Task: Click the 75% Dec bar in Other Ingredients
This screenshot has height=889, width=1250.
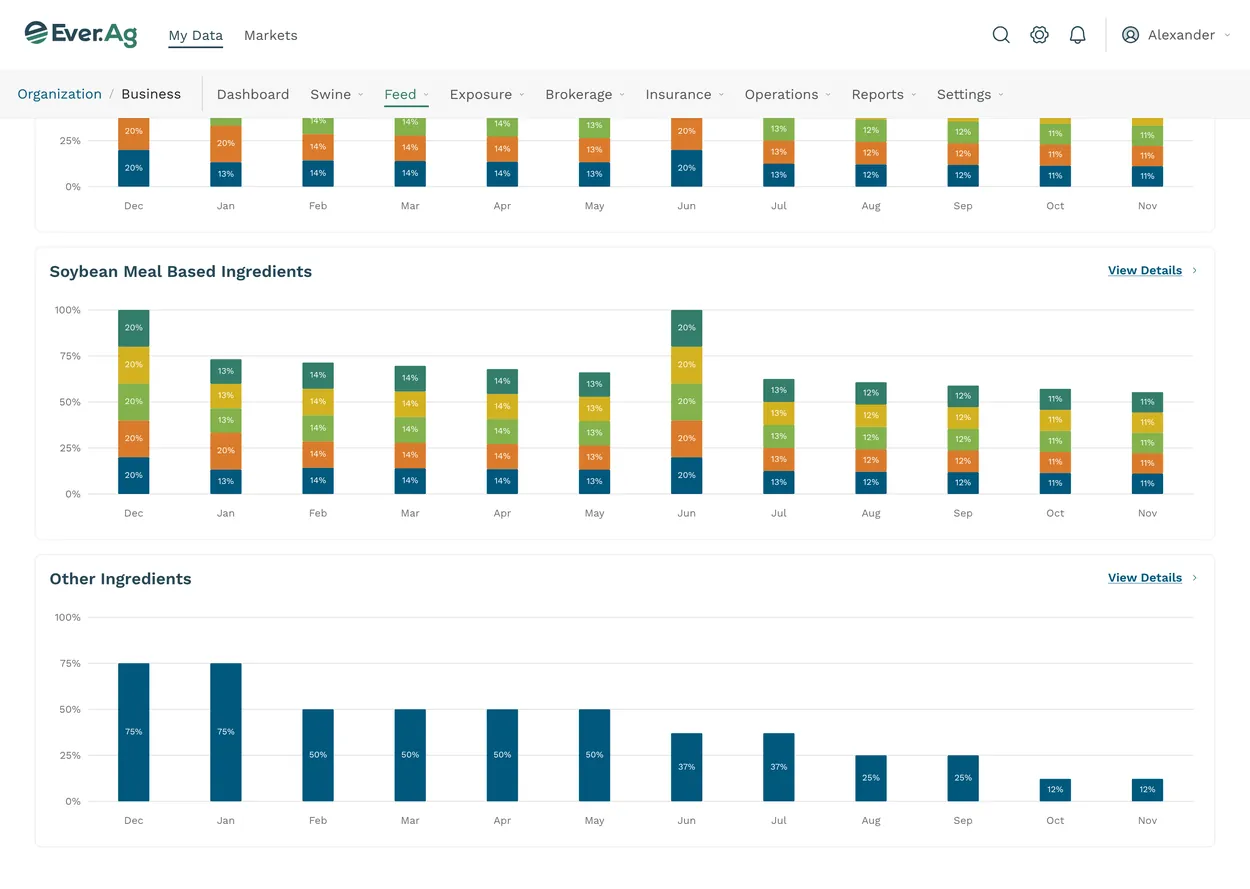Action: (134, 732)
